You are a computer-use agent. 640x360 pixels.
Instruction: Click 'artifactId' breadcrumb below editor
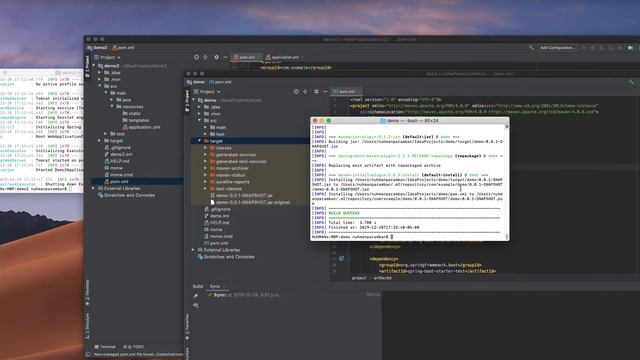pyautogui.click(x=382, y=278)
